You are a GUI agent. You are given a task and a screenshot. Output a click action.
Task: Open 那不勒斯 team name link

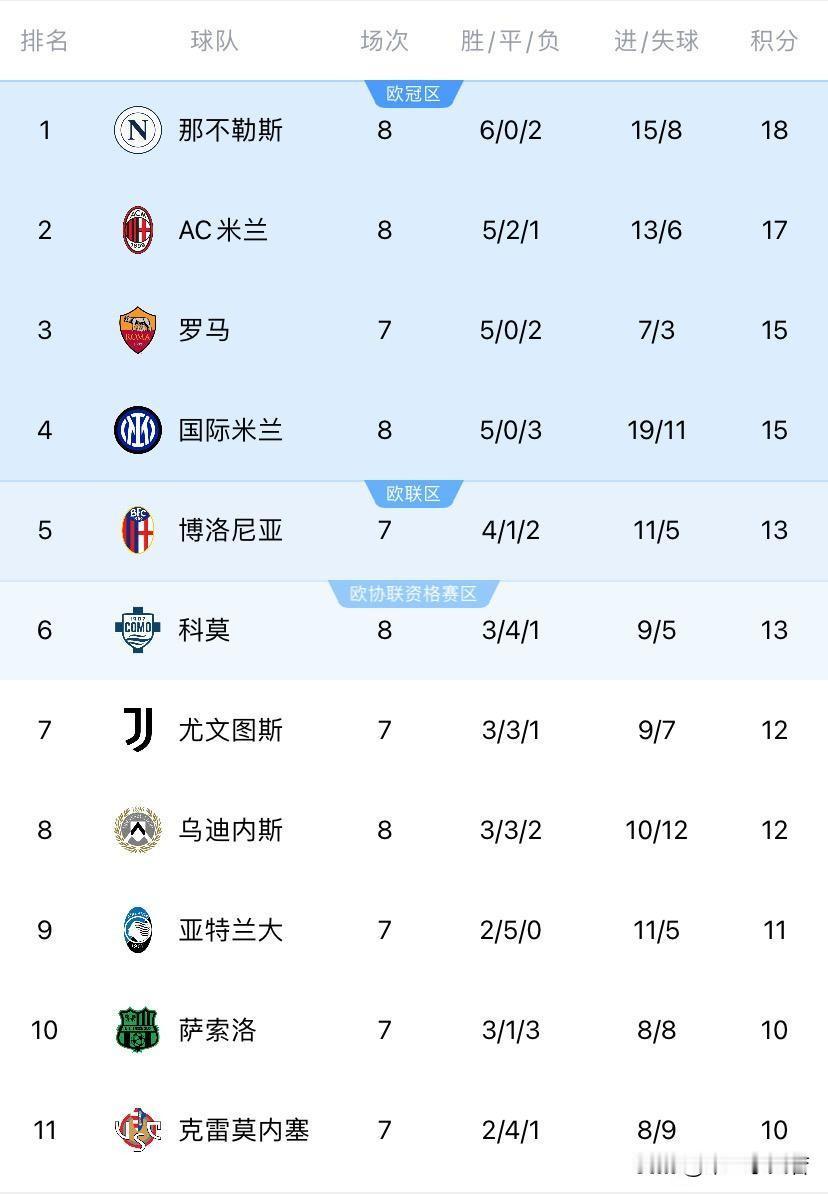coord(231,130)
